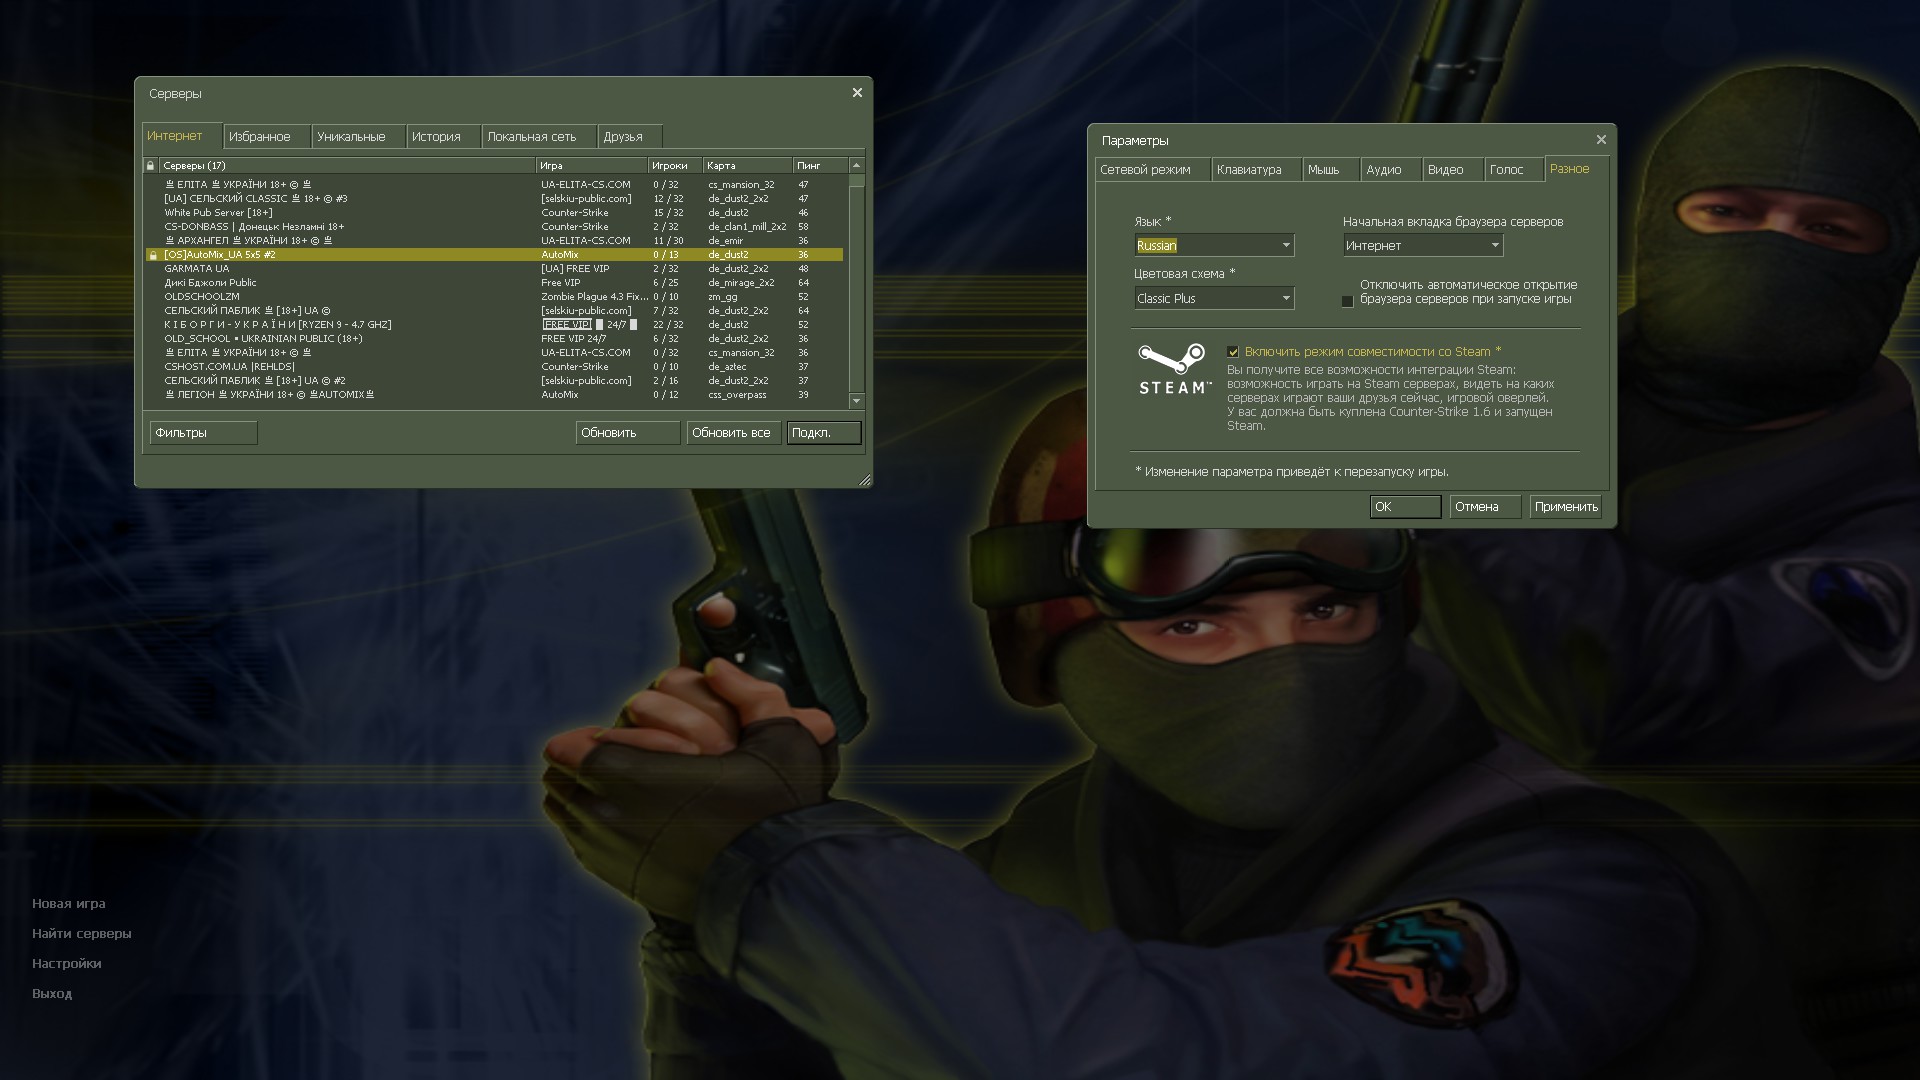The width and height of the screenshot is (1920, 1080).
Task: Open the Язык language dropdown
Action: [x=1214, y=245]
